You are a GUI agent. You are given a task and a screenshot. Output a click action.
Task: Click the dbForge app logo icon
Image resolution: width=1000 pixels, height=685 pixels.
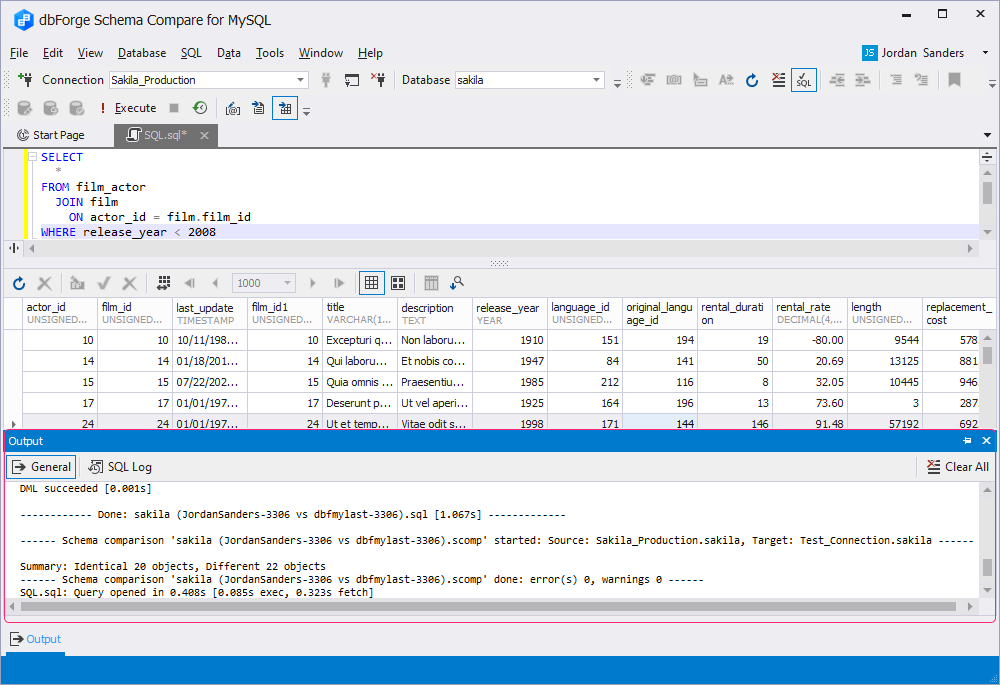pyautogui.click(x=24, y=20)
